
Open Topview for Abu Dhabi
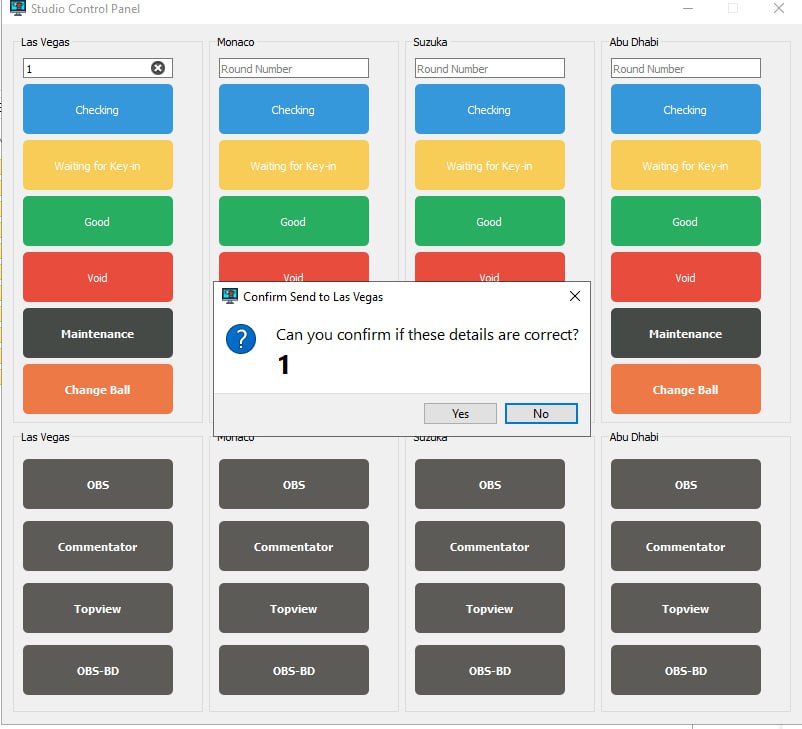click(x=685, y=608)
